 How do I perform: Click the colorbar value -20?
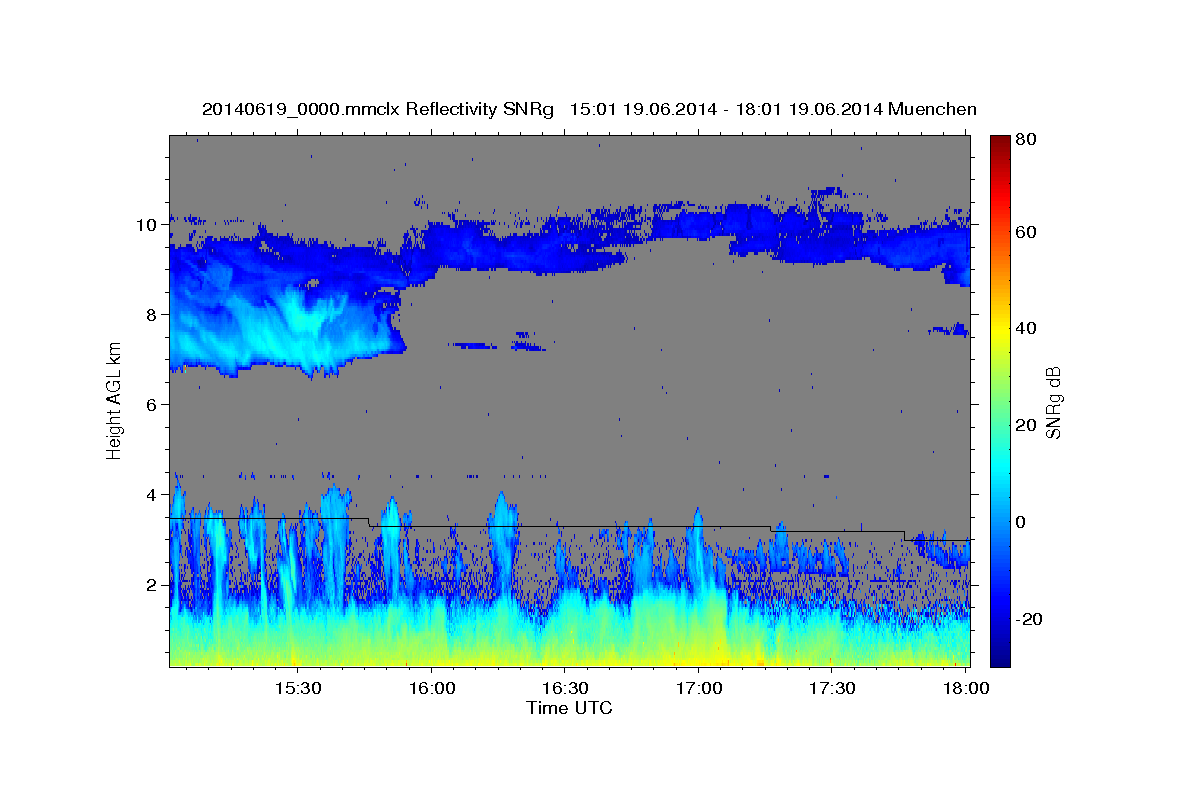pos(1027,619)
